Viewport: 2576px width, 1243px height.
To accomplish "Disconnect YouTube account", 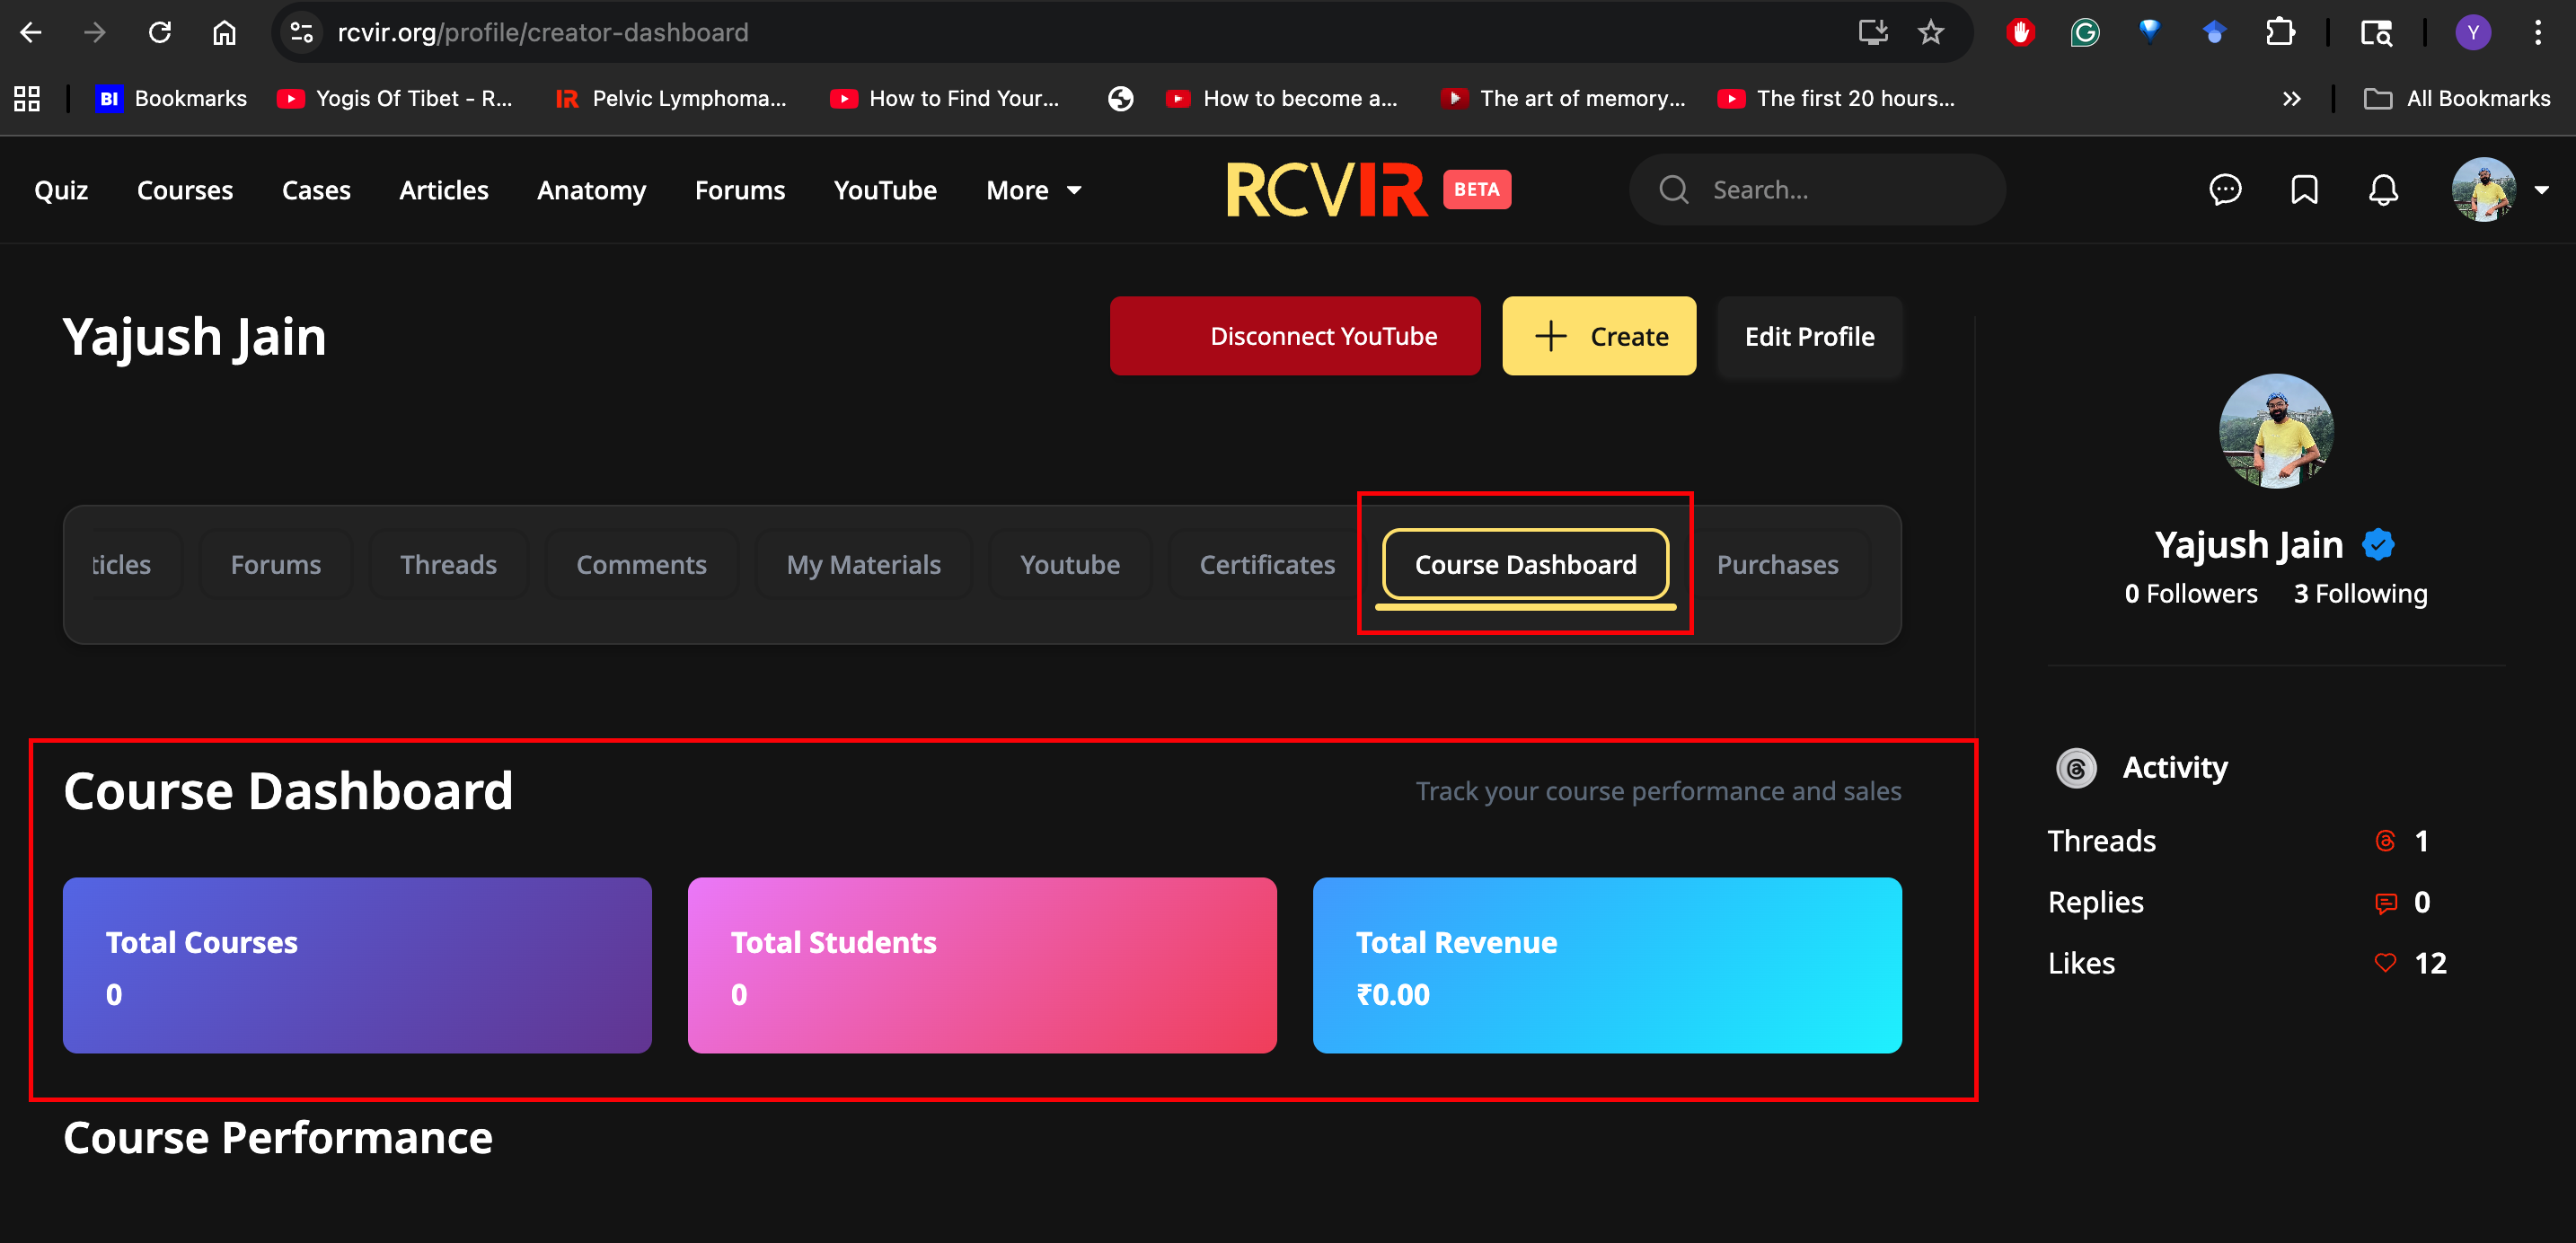I will (x=1295, y=336).
